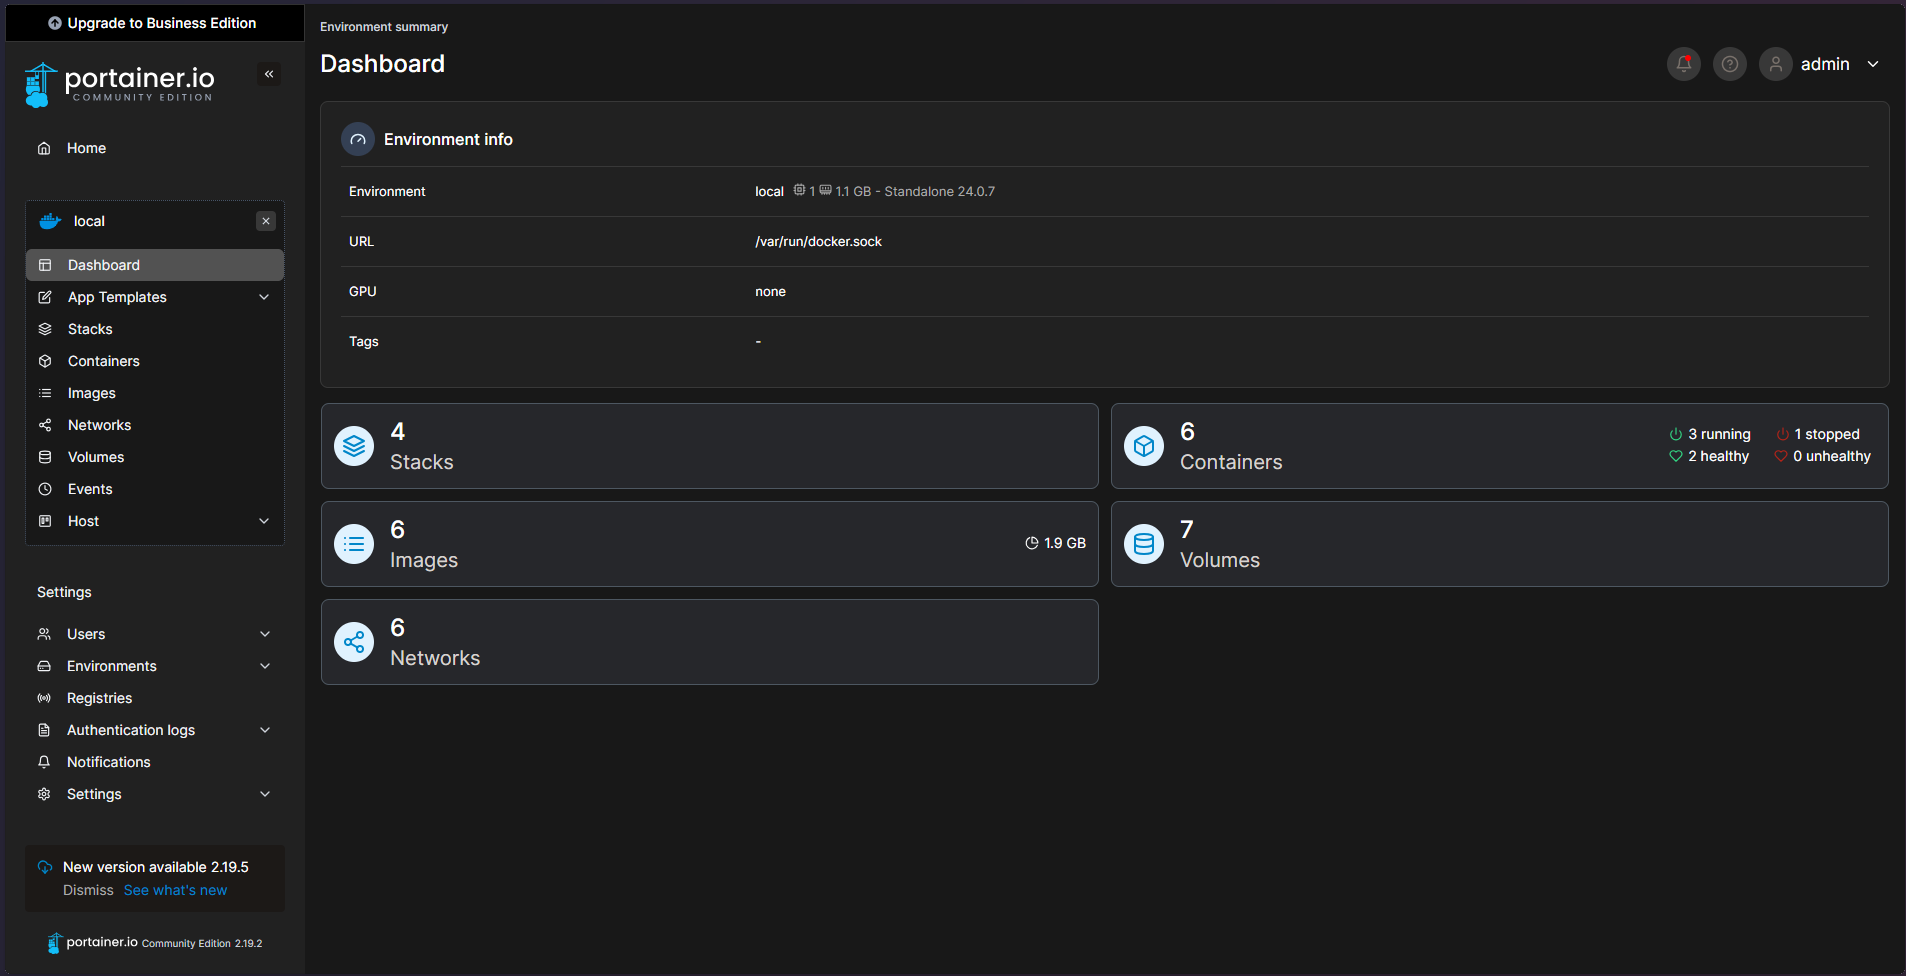Open the Containers section icon
The width and height of the screenshot is (1906, 976).
click(x=45, y=361)
